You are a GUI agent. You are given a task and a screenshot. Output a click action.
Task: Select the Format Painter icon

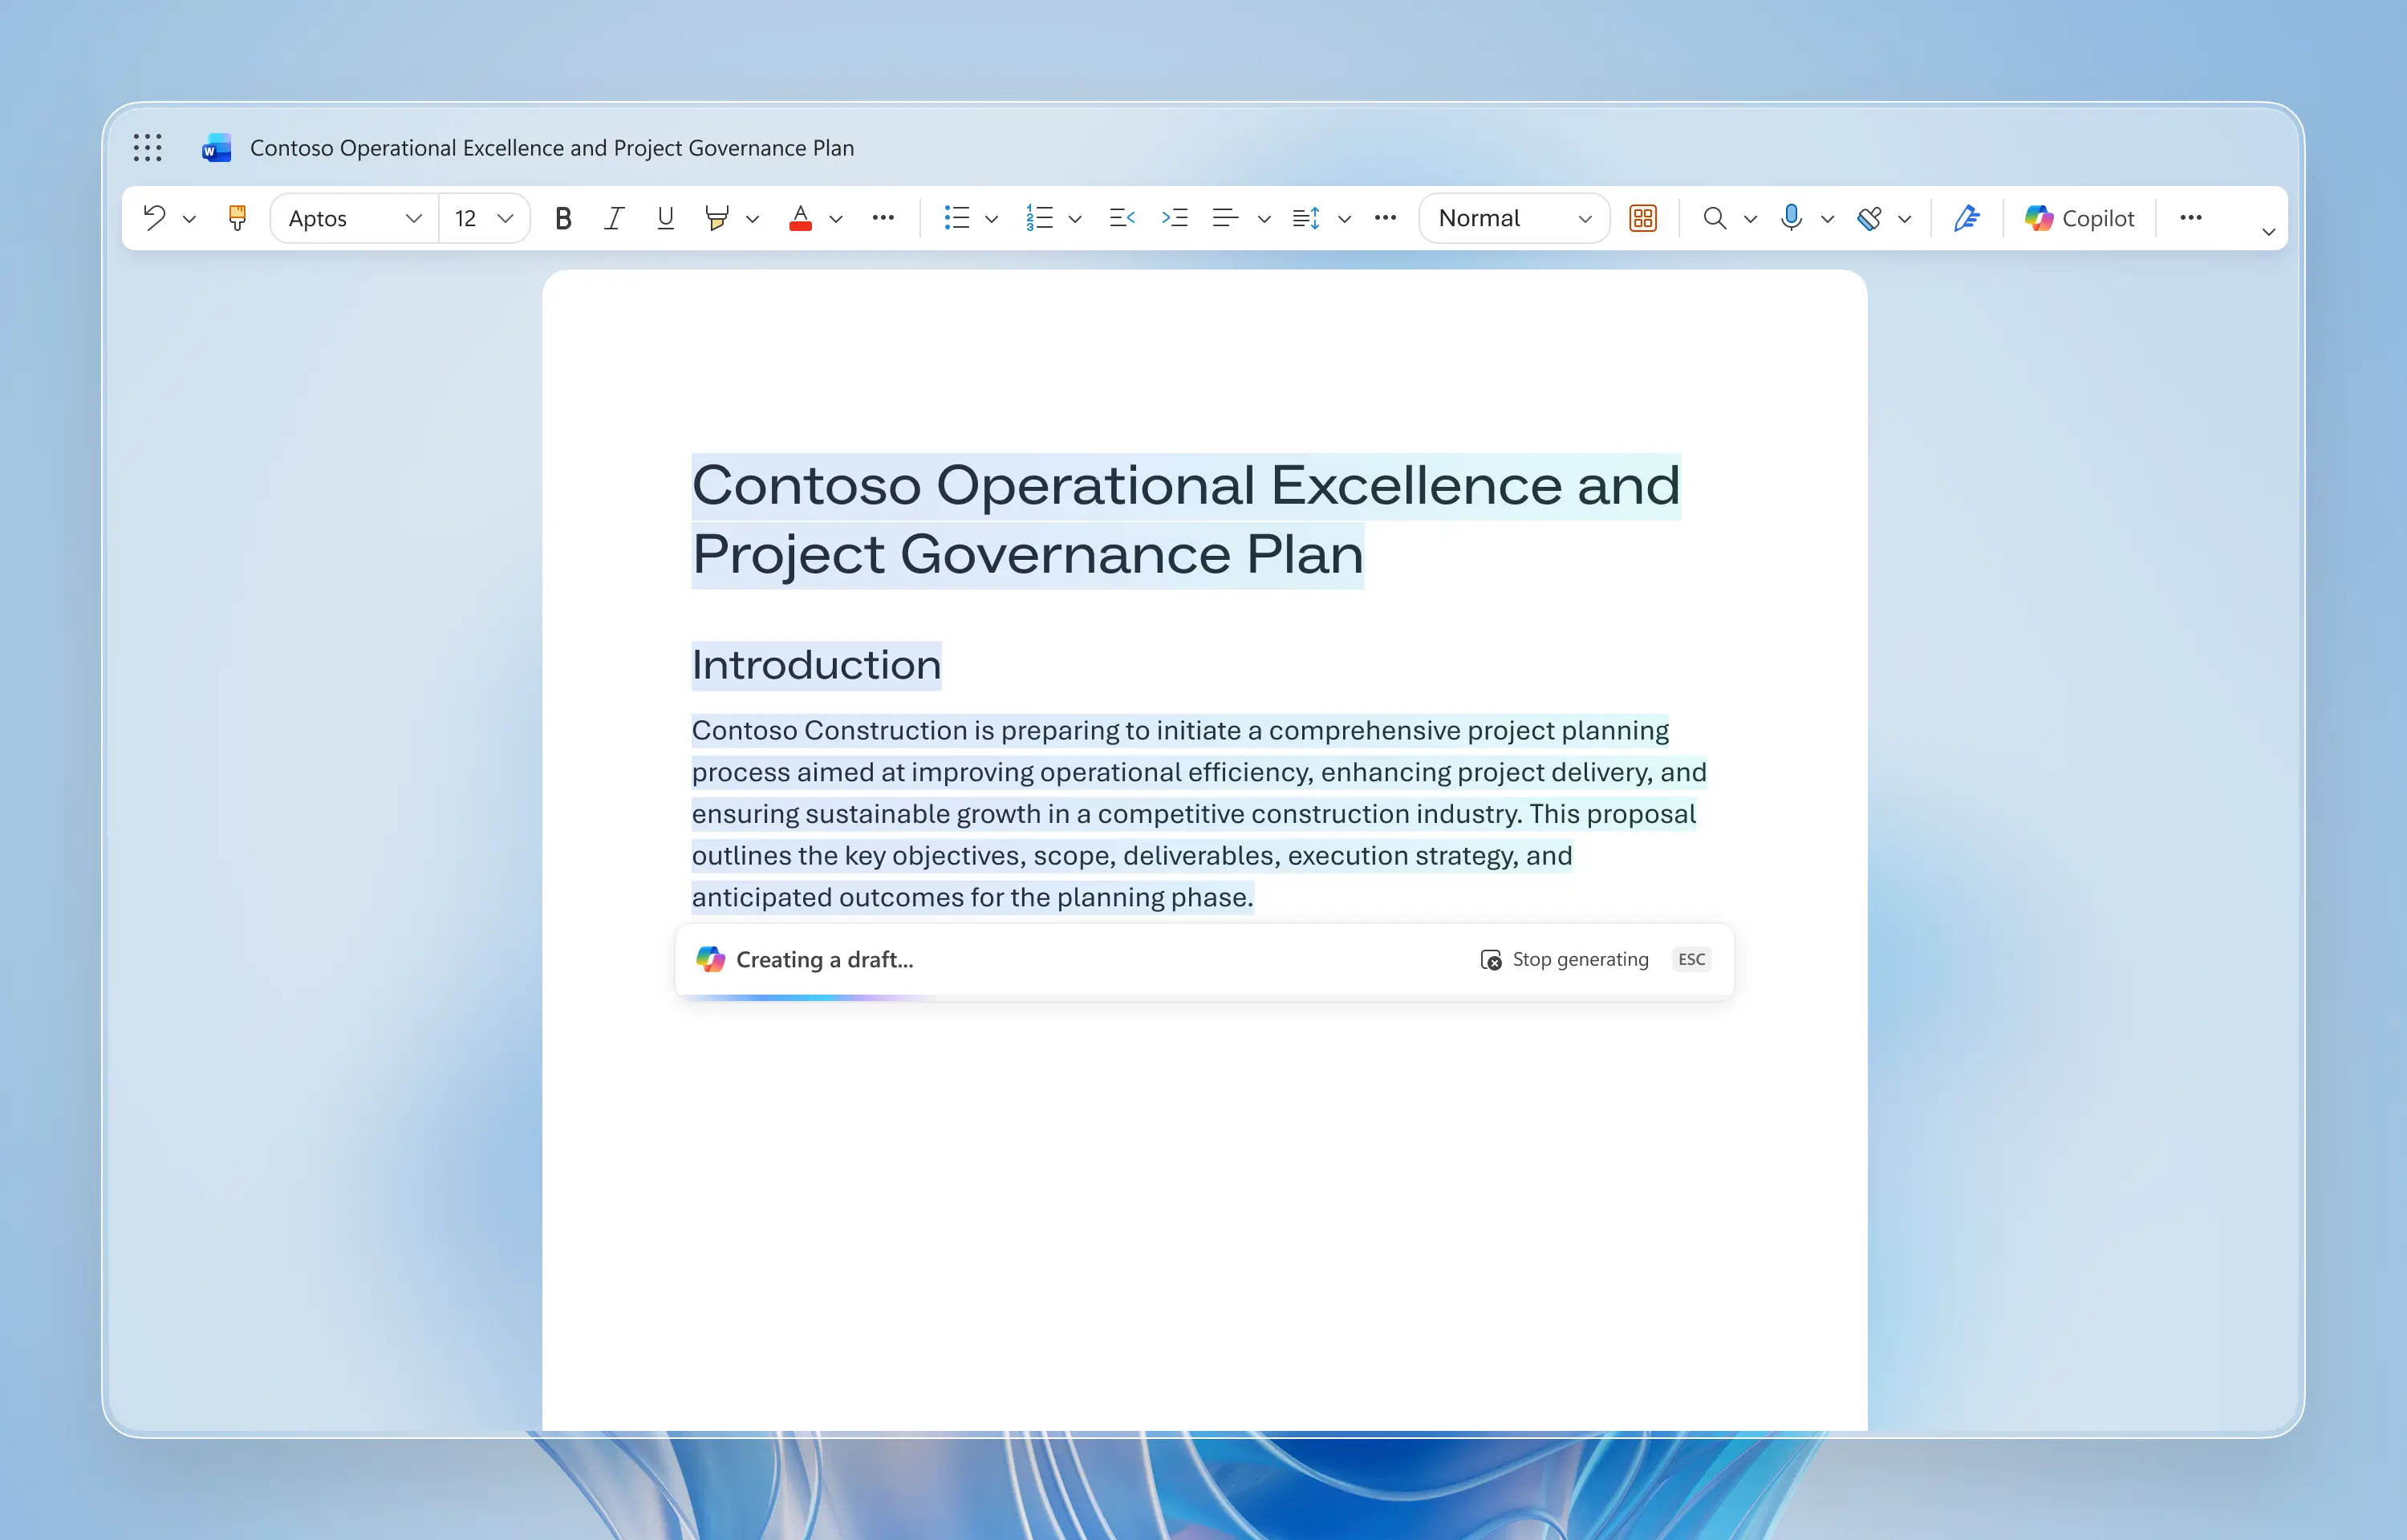coord(237,218)
